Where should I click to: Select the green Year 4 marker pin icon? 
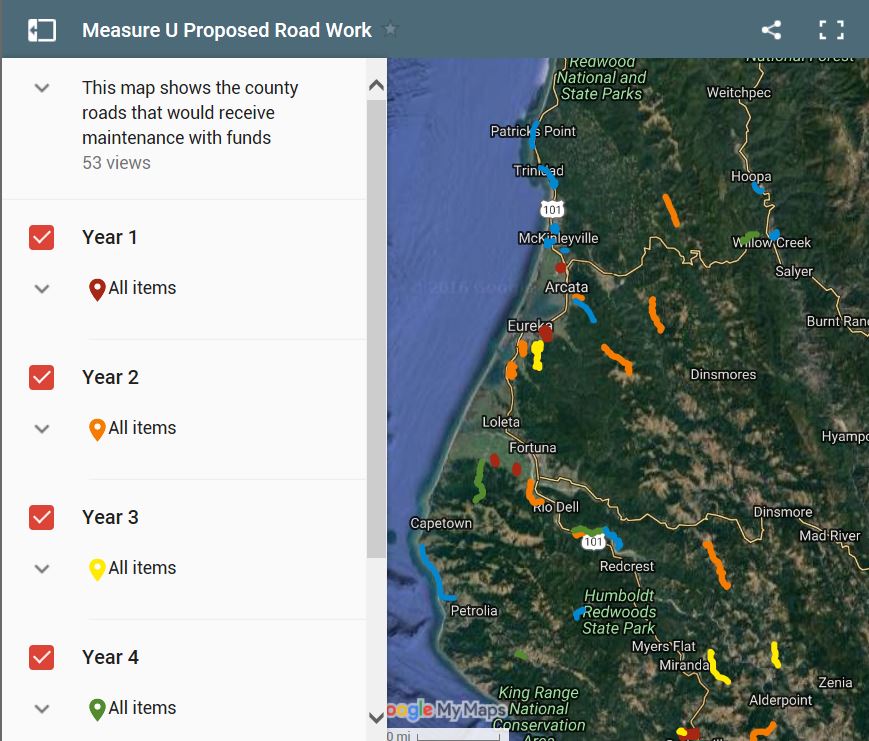pos(97,708)
